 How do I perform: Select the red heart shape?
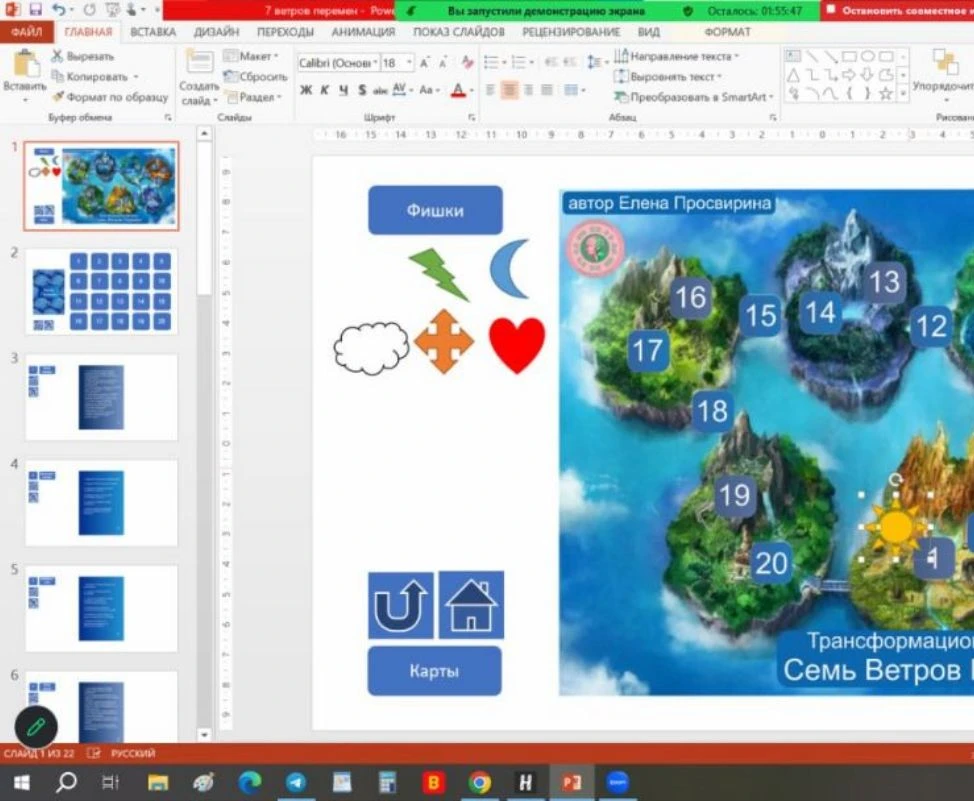pyautogui.click(x=516, y=344)
